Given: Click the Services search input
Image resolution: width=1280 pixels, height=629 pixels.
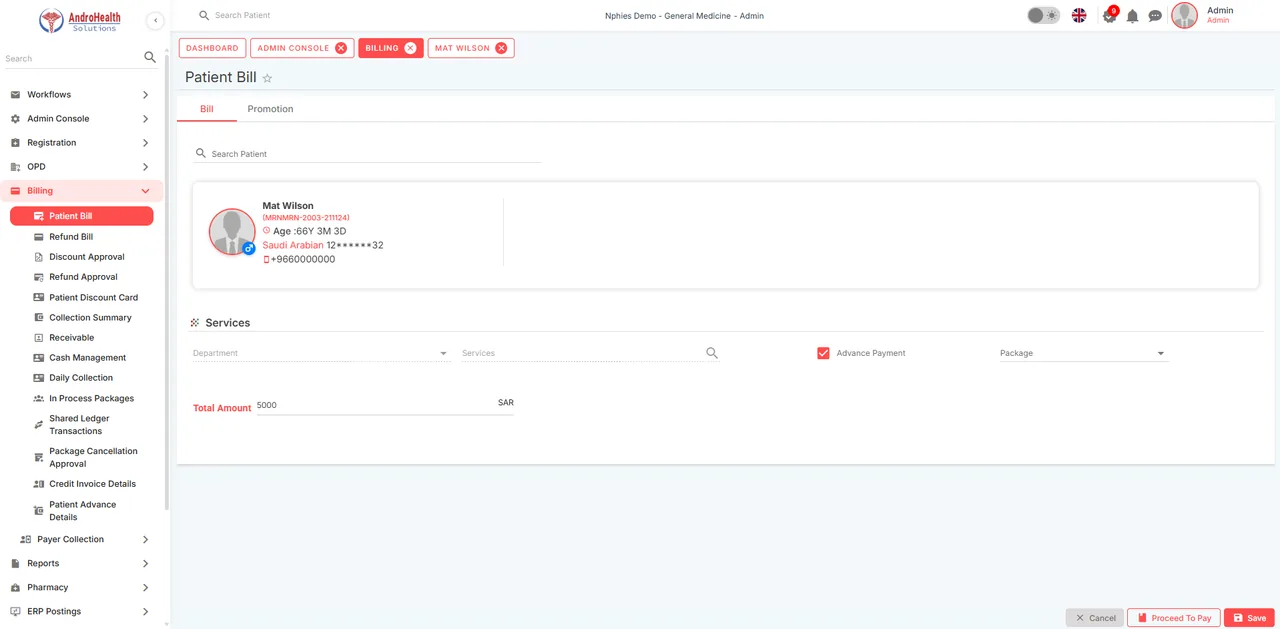Looking at the screenshot, I should click(x=580, y=353).
